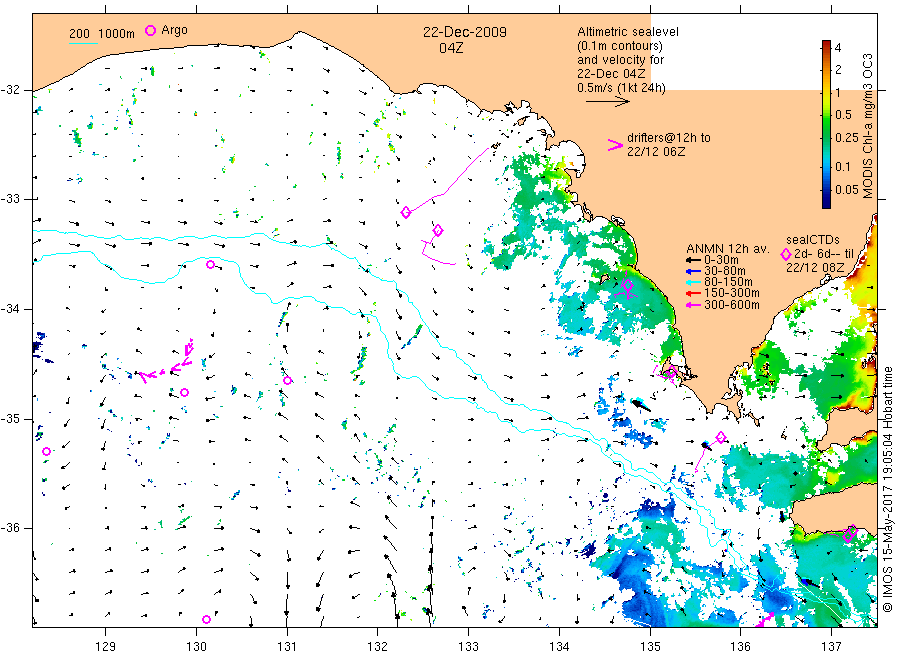
Task: Select sealCTD diamond near 132.7E 33.3S
Action: [x=438, y=230]
